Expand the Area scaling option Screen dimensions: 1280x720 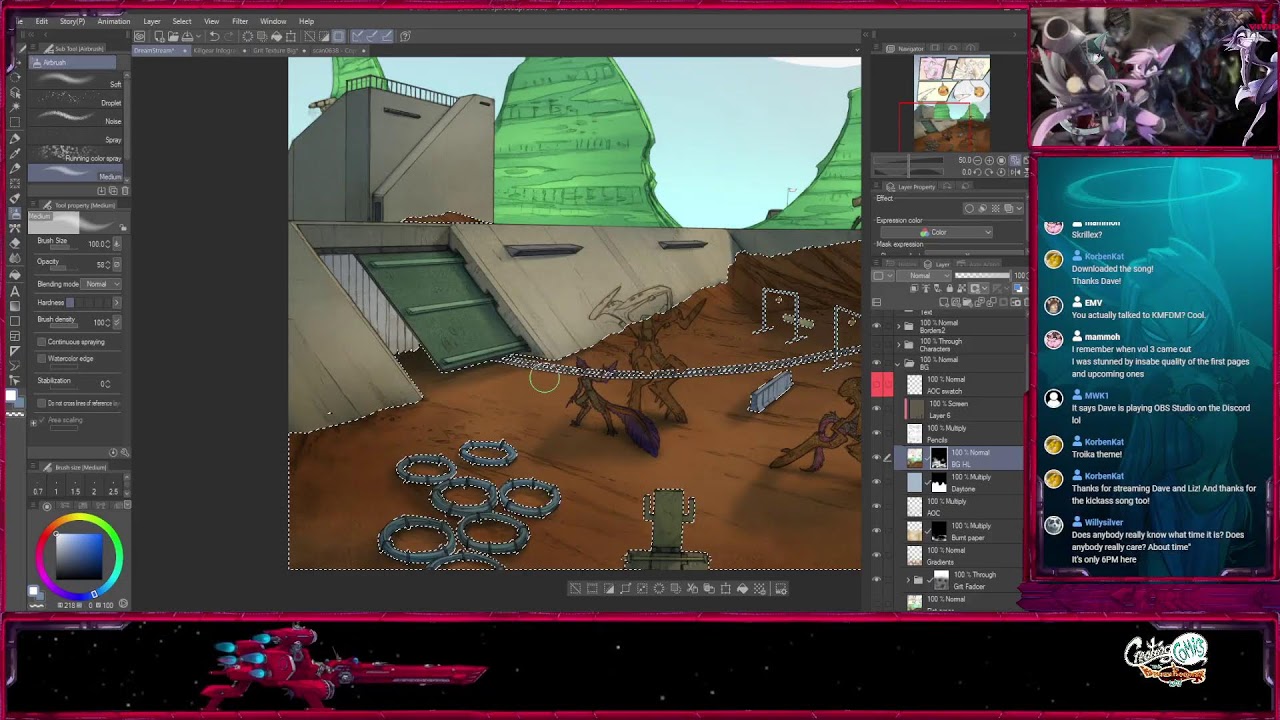click(34, 421)
